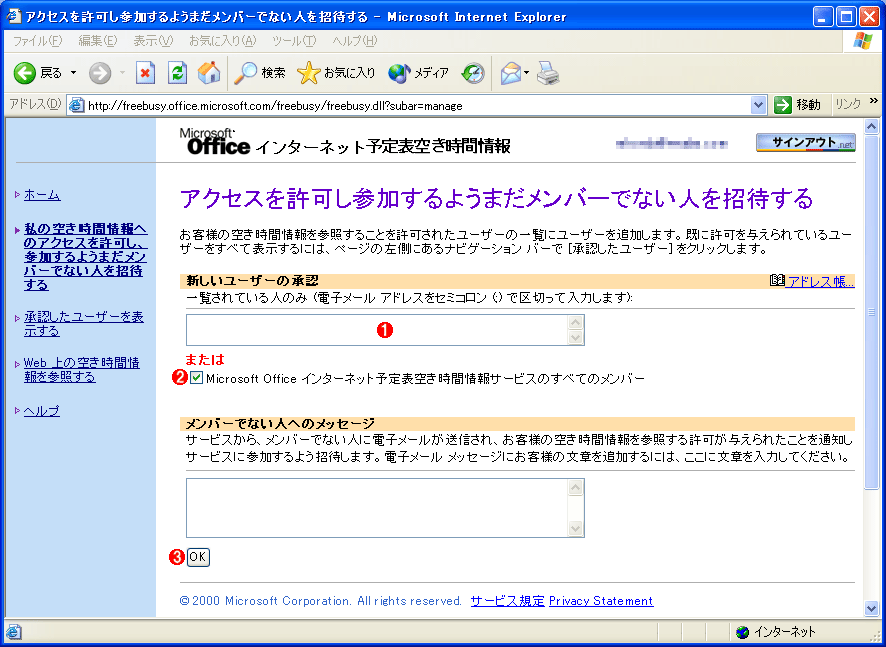Image resolution: width=886 pixels, height=647 pixels.
Task: Open the ヘルプ link in sidebar
Action: [x=42, y=411]
